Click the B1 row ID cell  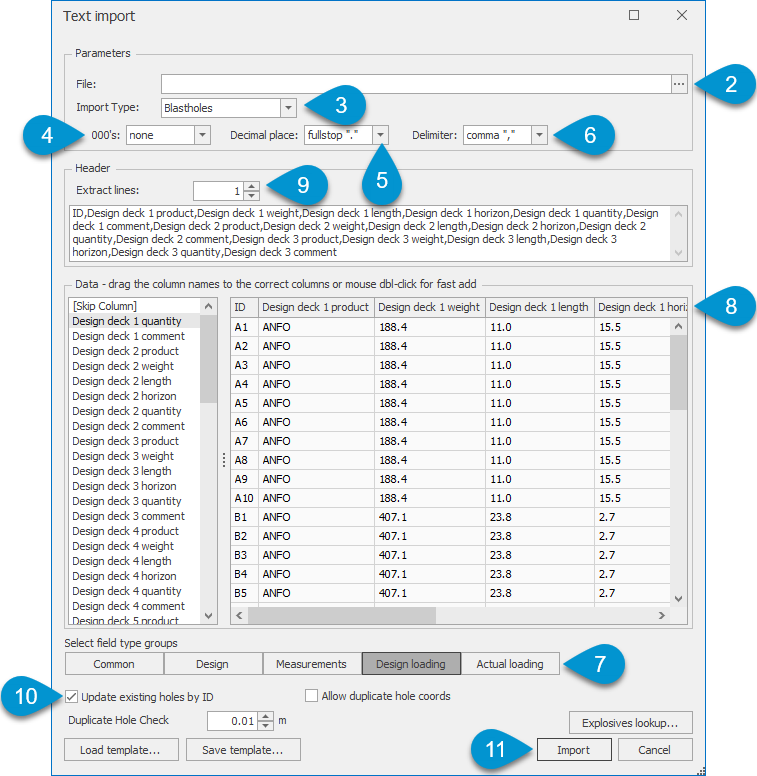pyautogui.click(x=244, y=517)
